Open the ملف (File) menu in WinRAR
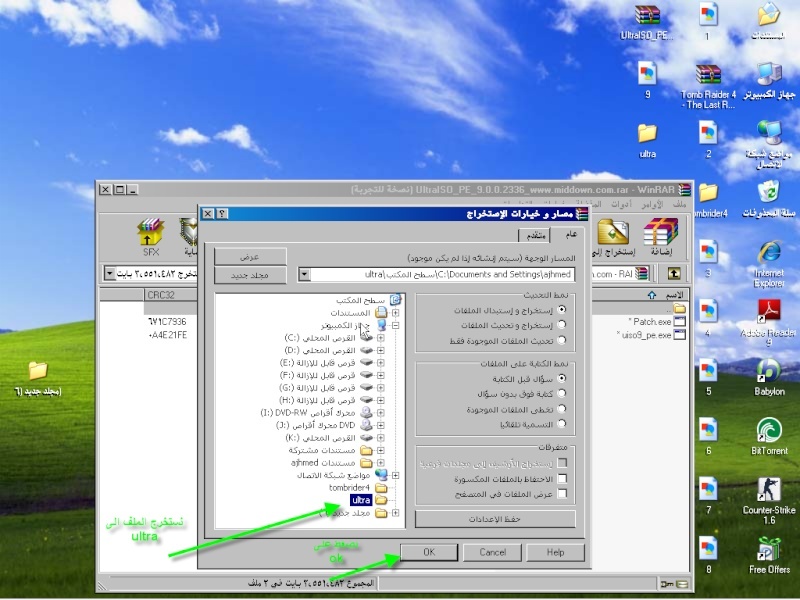The image size is (800, 600). tap(680, 204)
